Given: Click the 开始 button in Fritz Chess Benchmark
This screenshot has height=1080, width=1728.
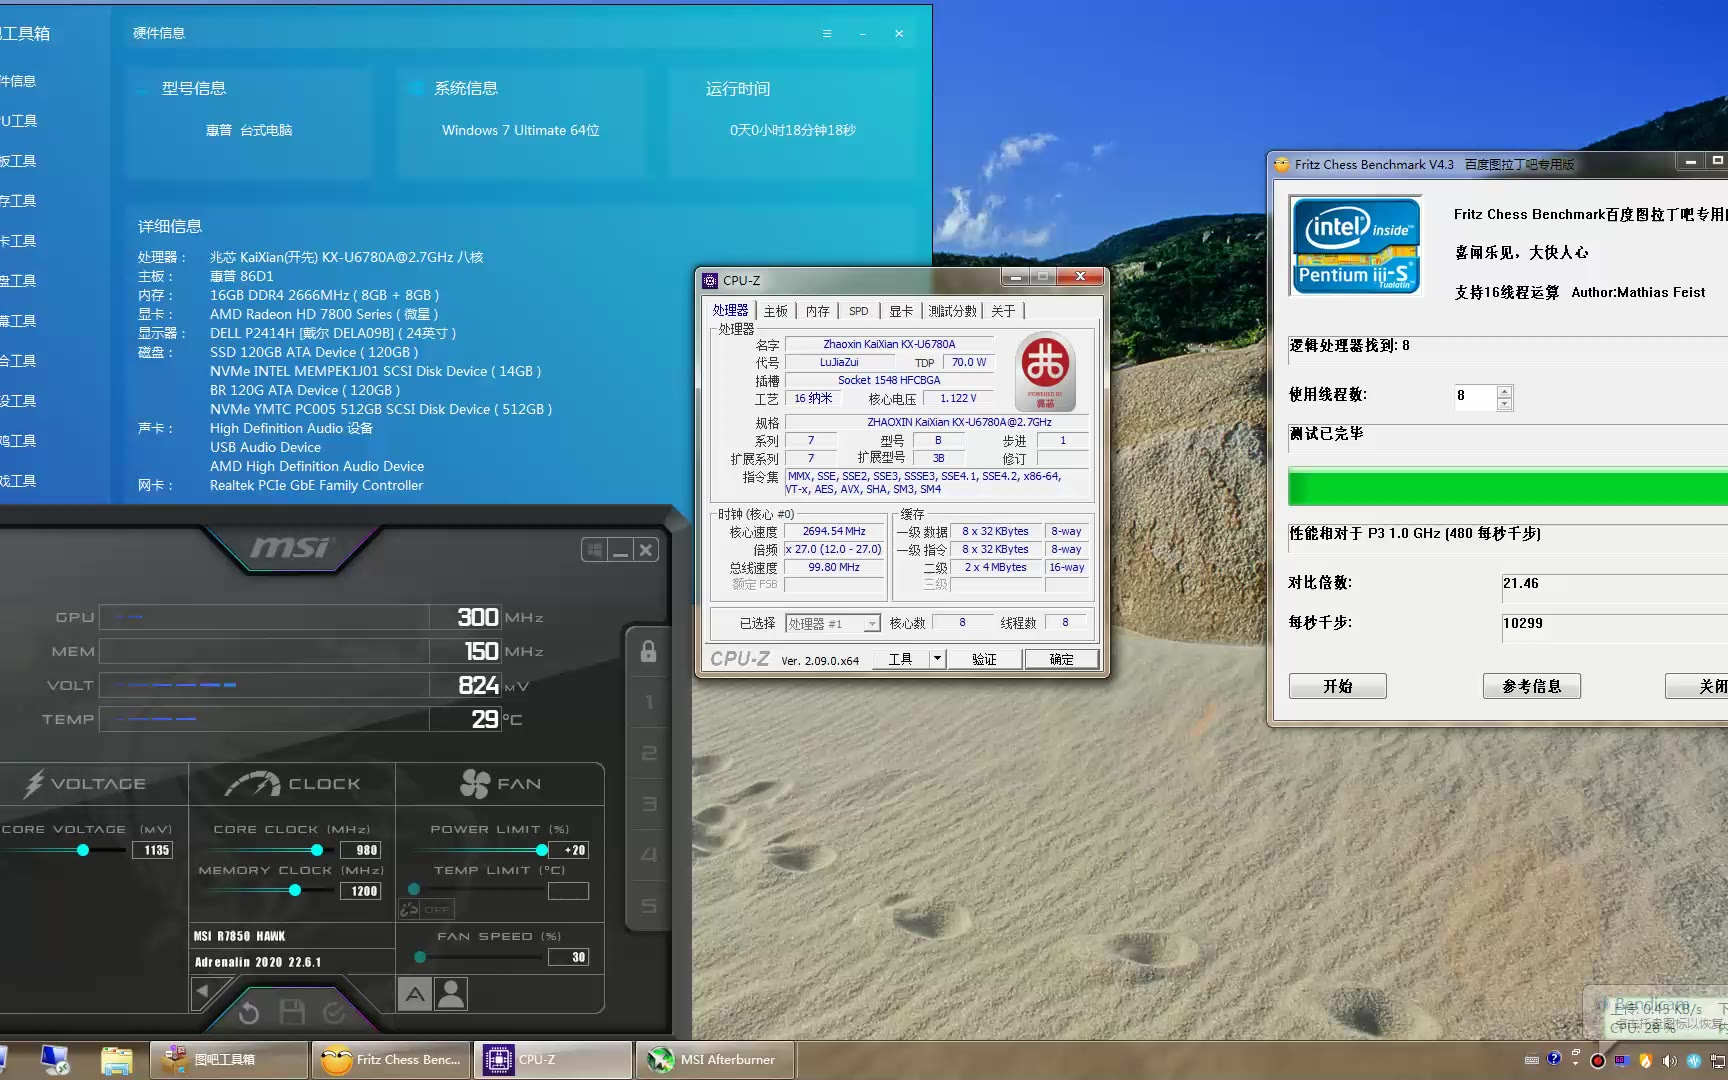Looking at the screenshot, I should pyautogui.click(x=1337, y=686).
